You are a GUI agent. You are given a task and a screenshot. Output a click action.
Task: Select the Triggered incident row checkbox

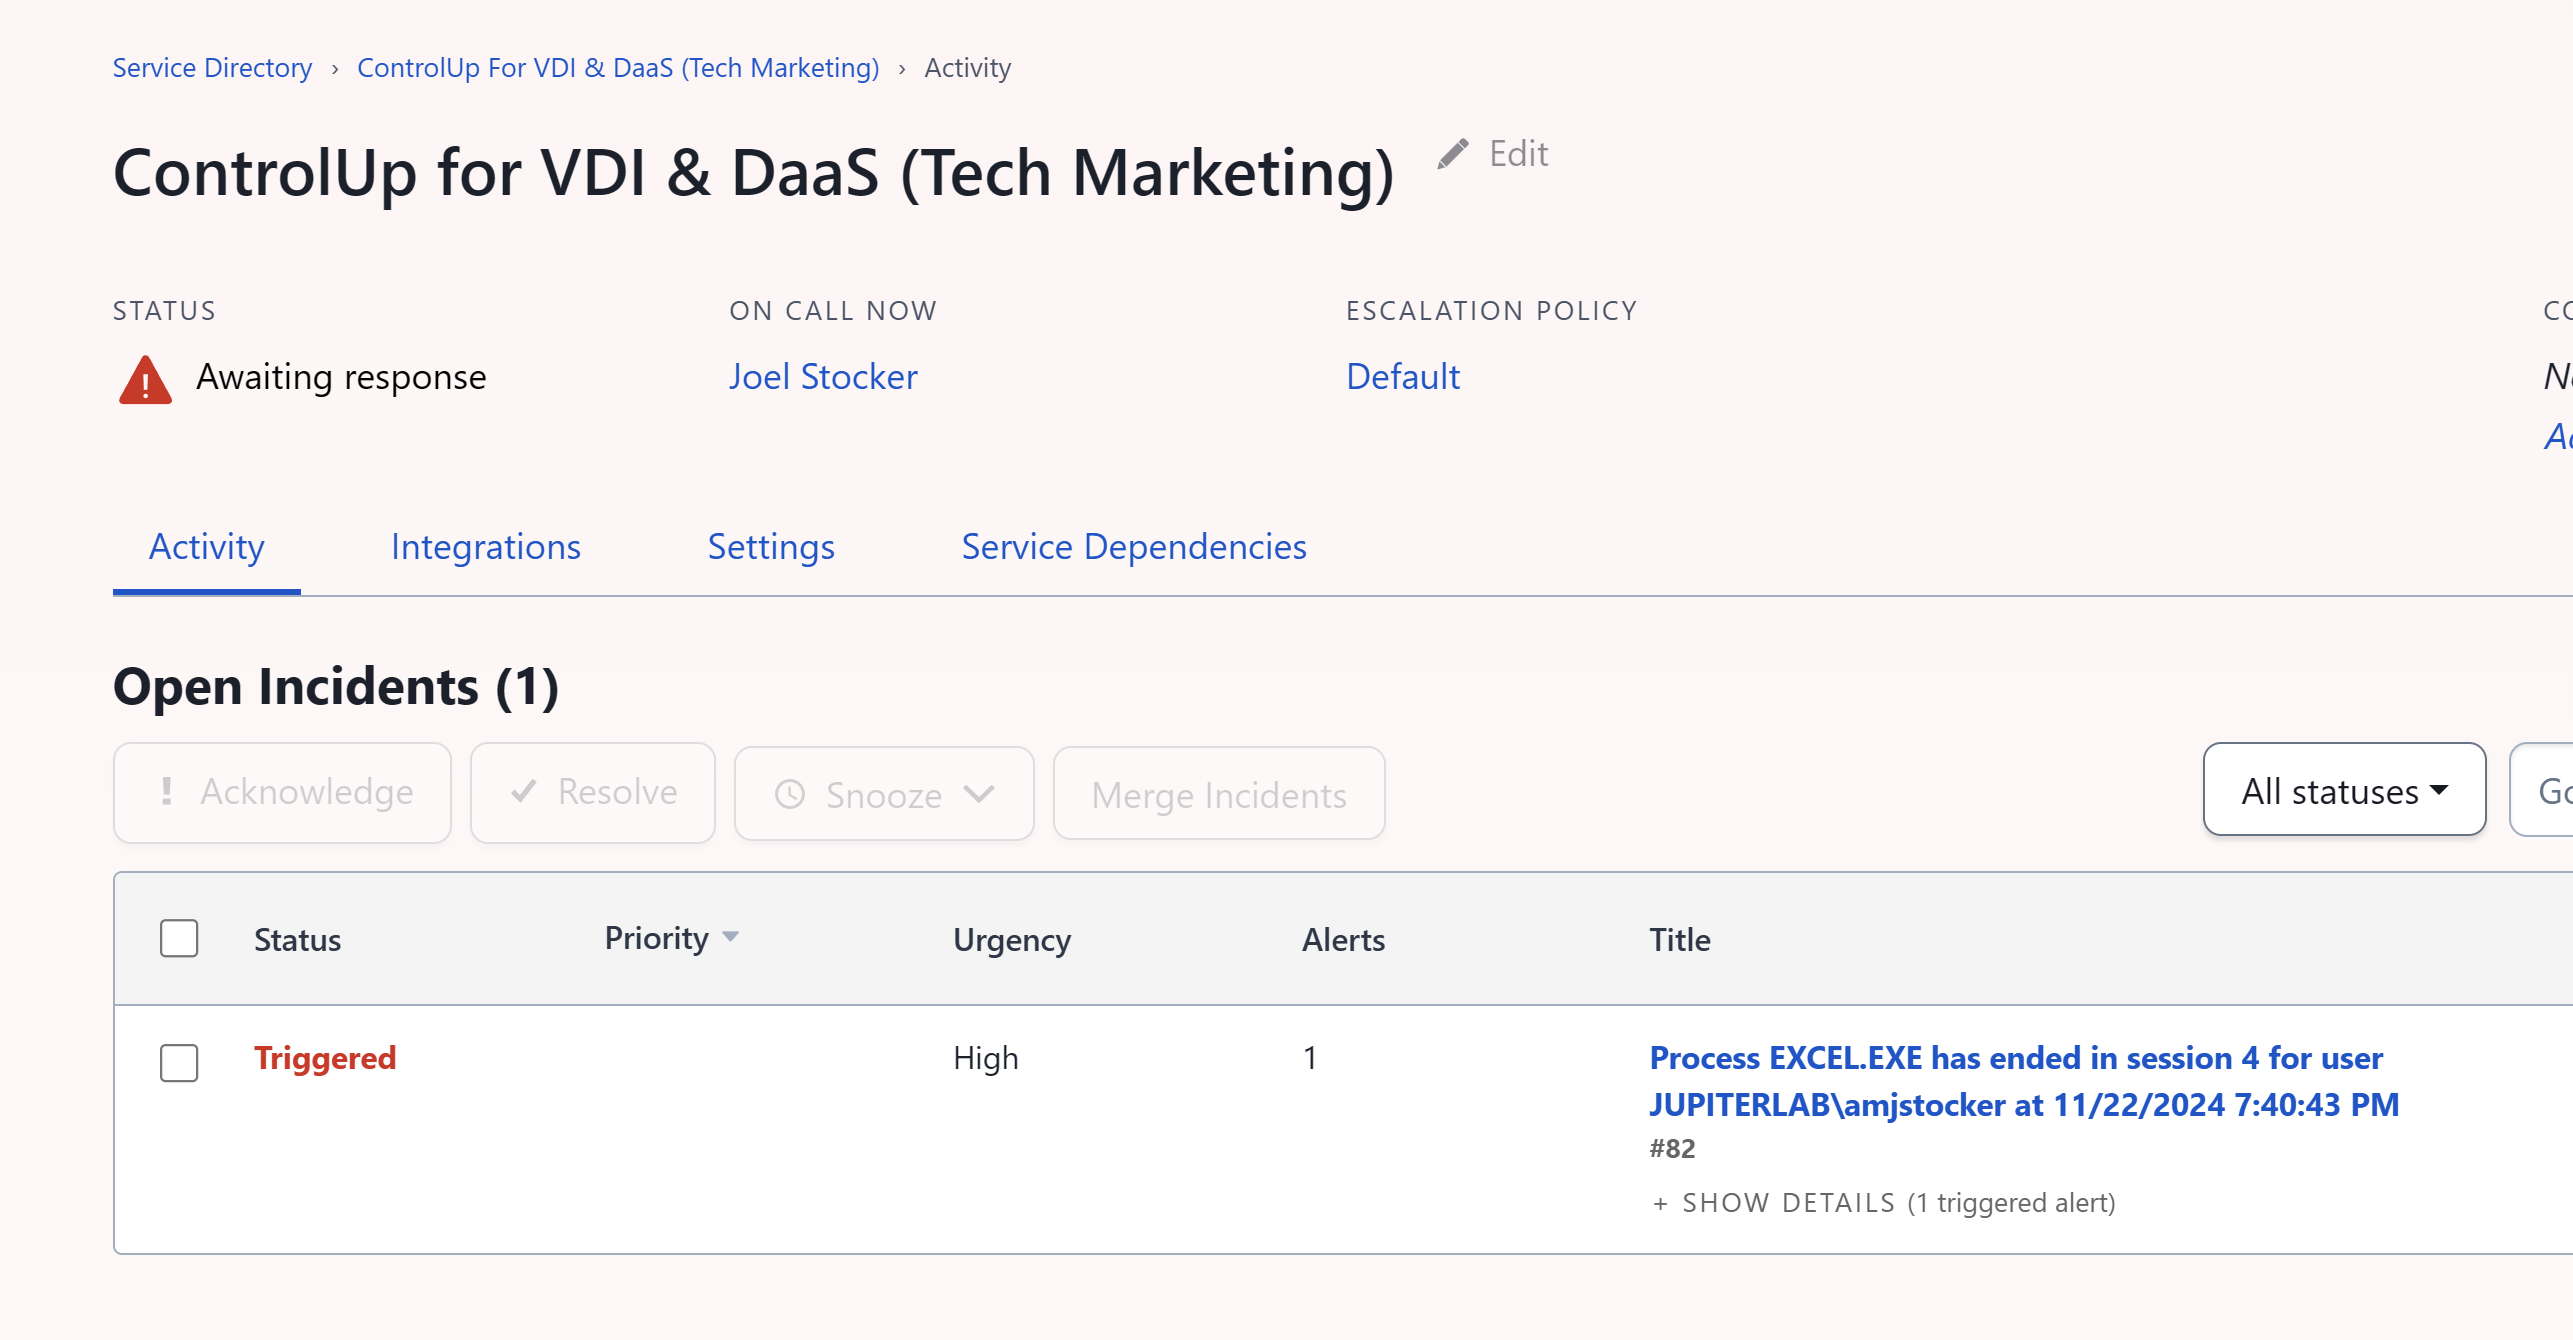(179, 1062)
